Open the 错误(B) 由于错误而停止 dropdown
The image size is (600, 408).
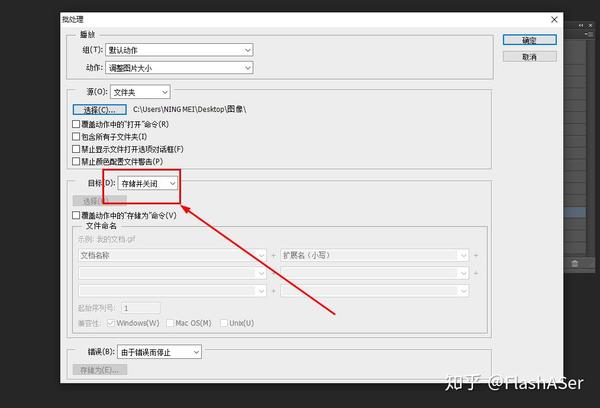pos(159,352)
